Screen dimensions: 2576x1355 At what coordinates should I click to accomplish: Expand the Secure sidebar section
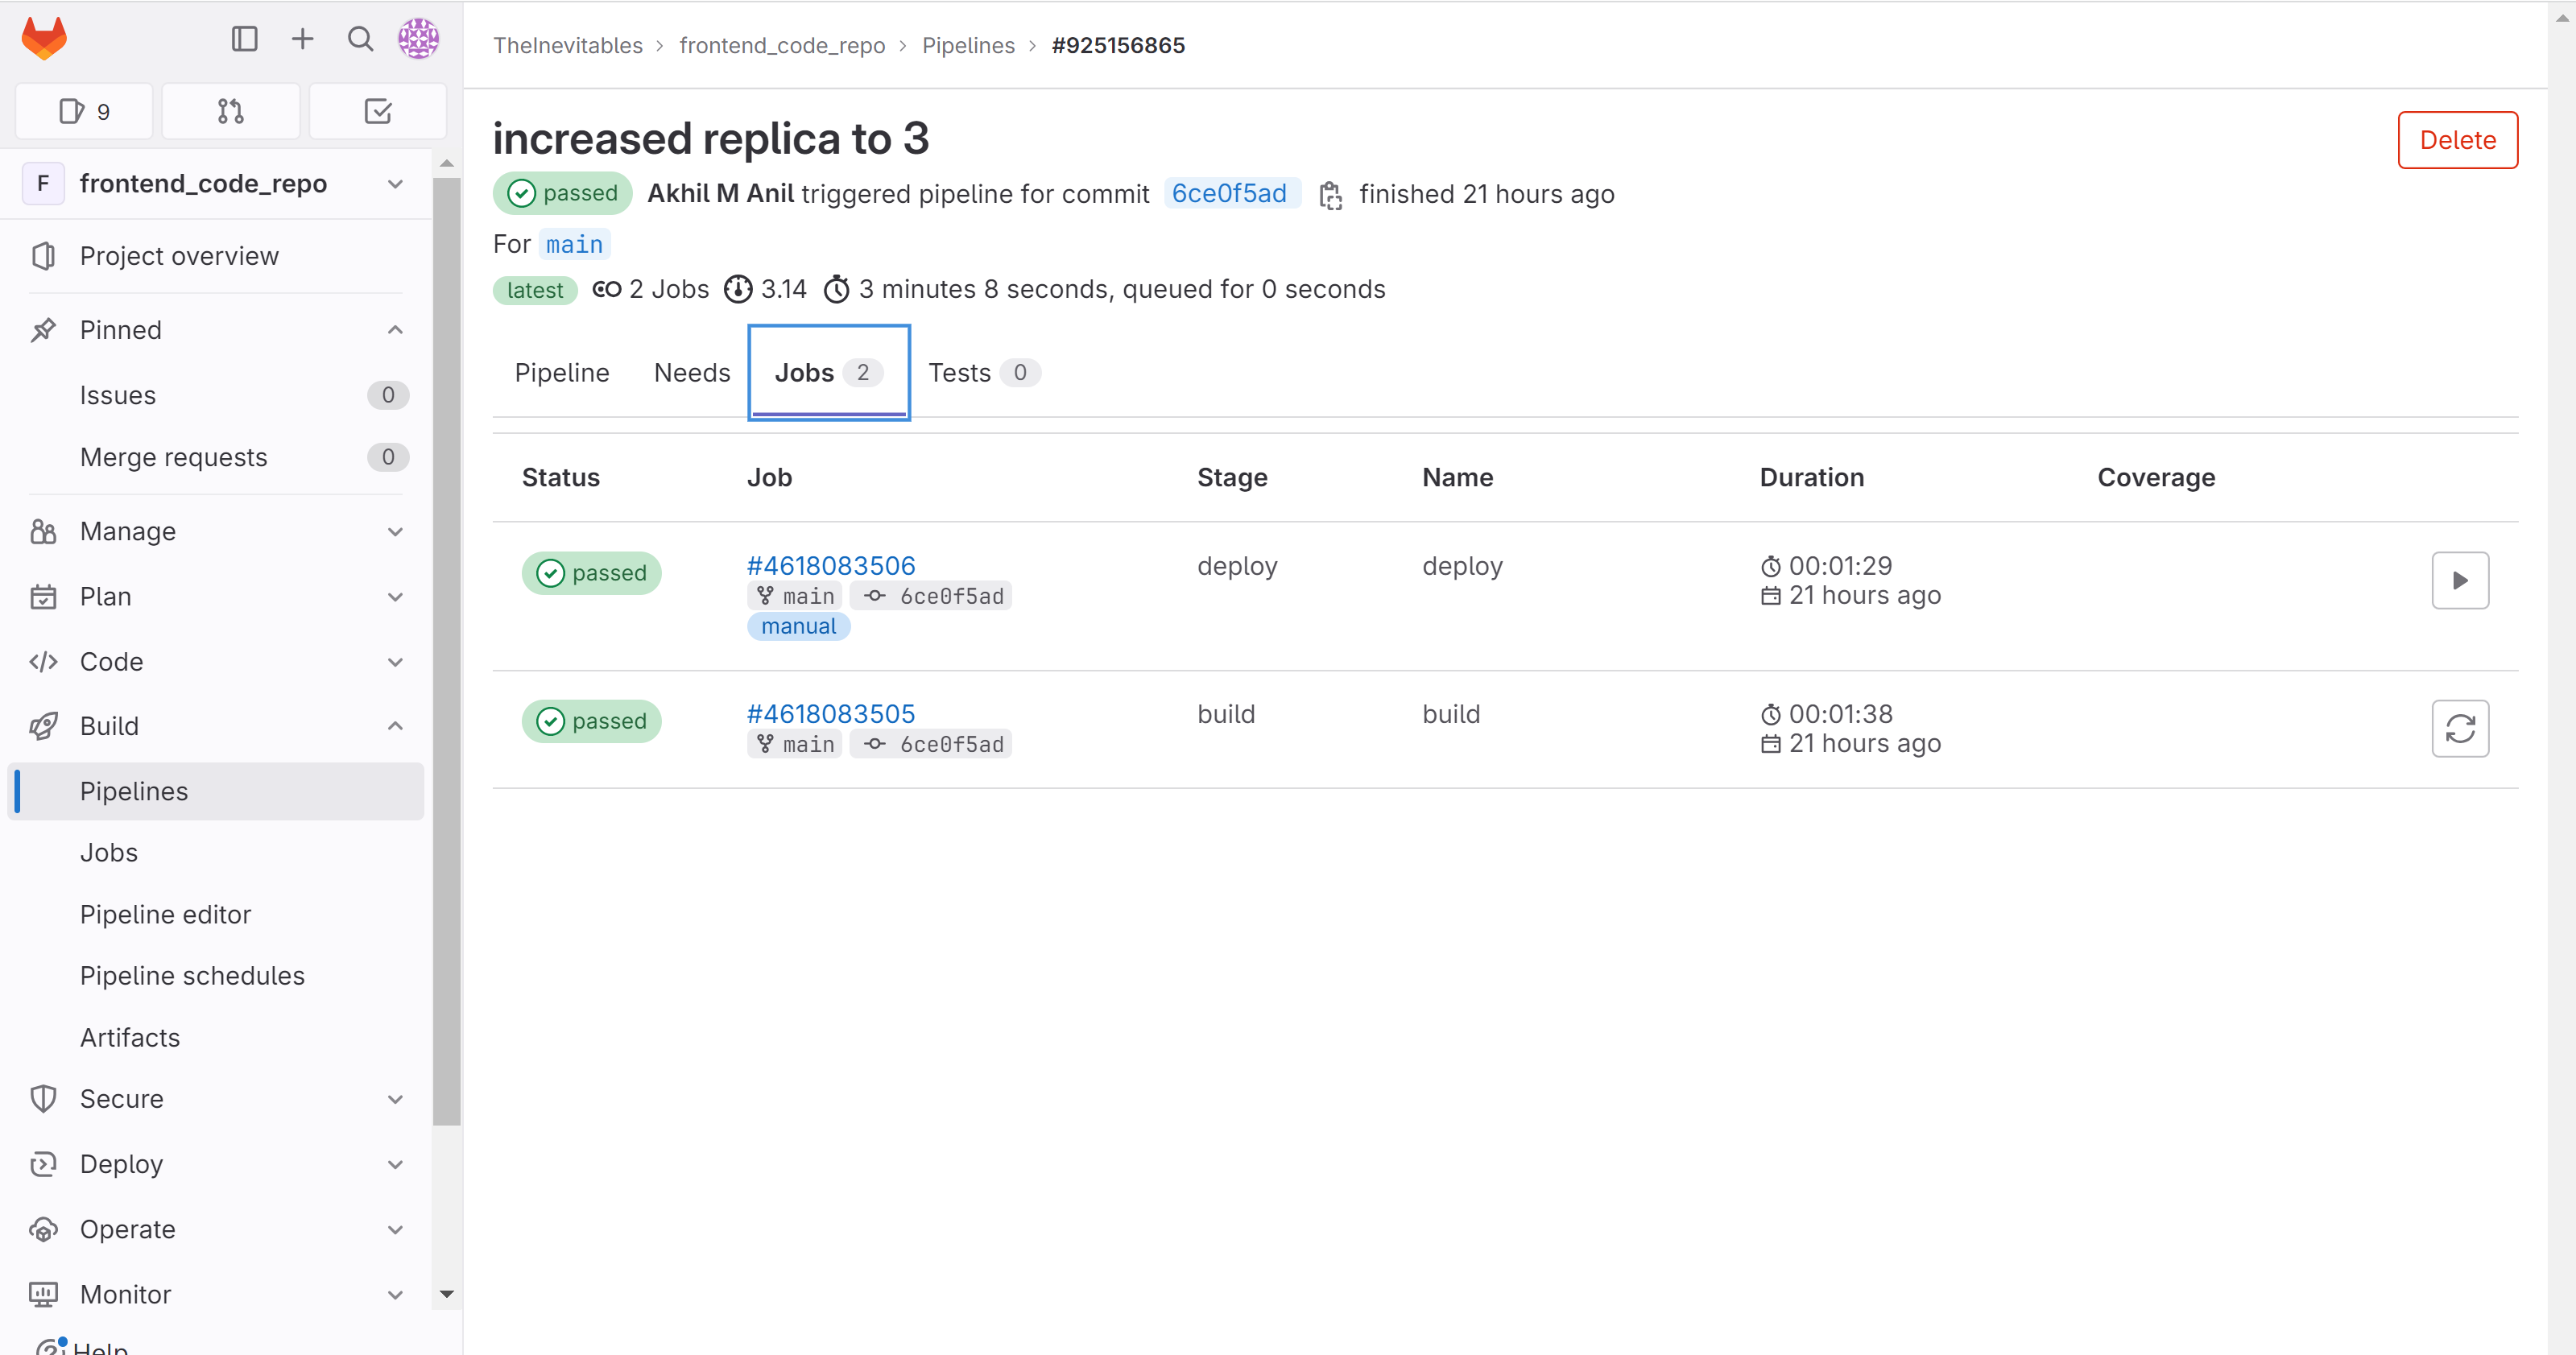[395, 1099]
